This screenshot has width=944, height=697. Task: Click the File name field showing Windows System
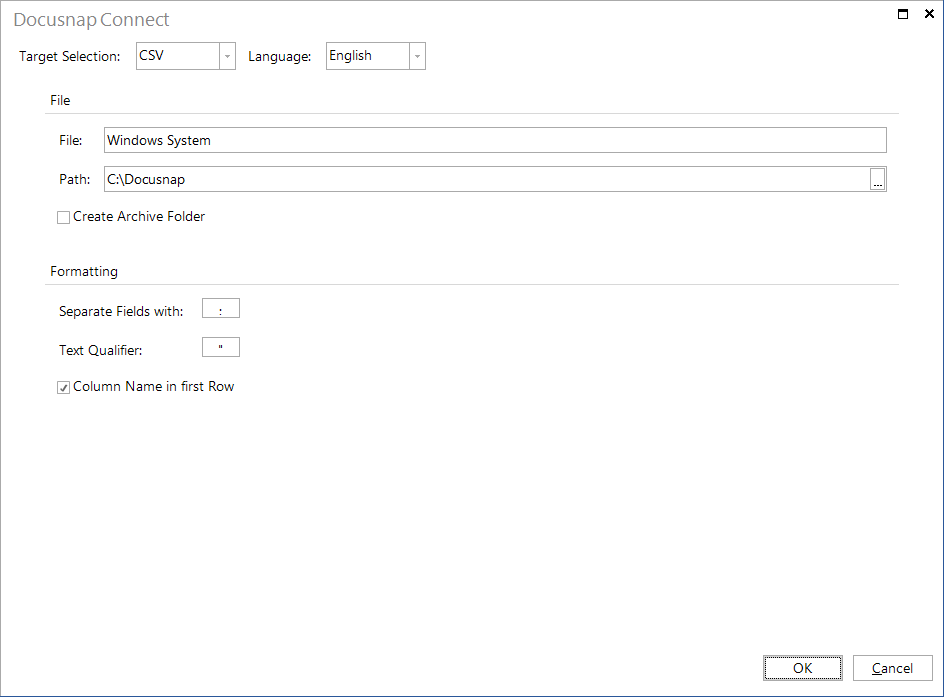click(495, 140)
